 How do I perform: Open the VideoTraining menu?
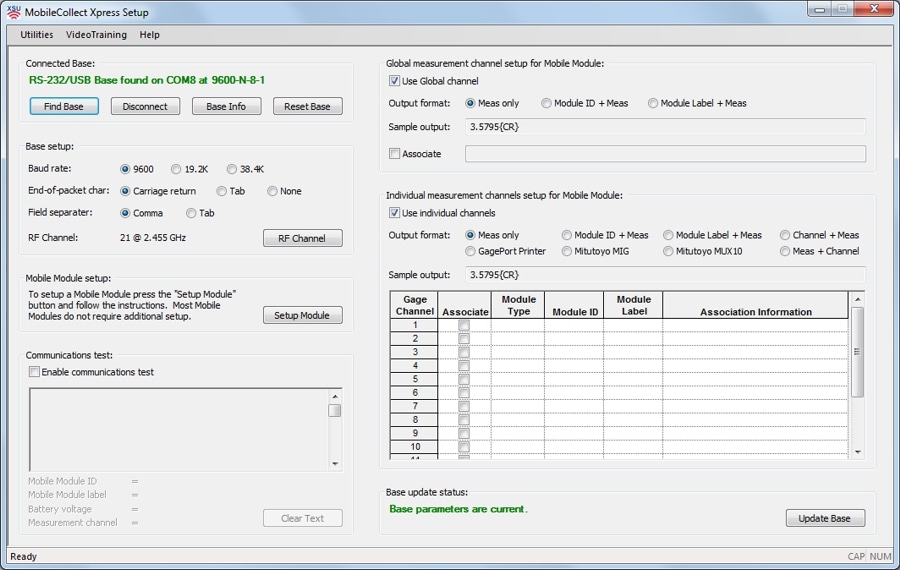[96, 34]
